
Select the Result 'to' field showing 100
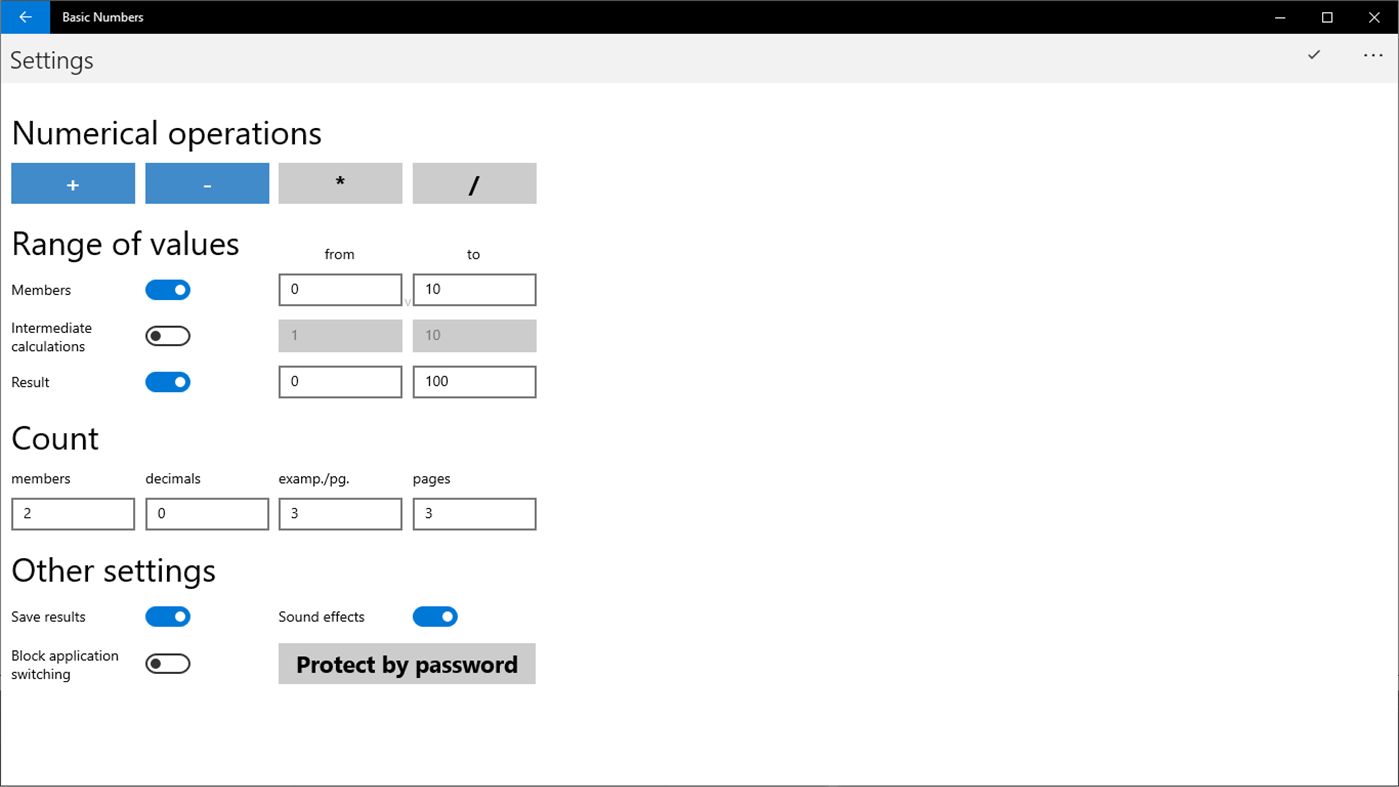pos(474,382)
